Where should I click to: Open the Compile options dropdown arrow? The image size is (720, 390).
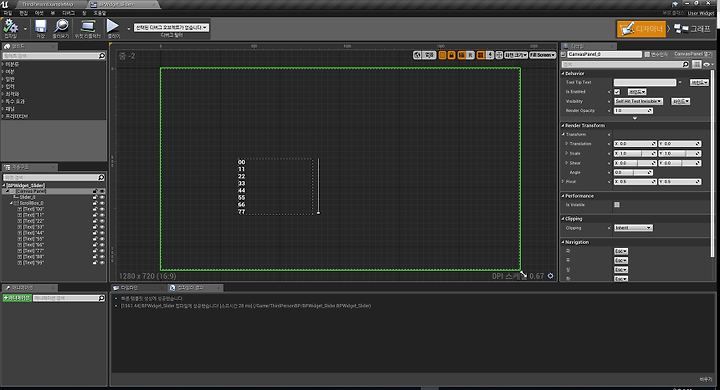25,28
